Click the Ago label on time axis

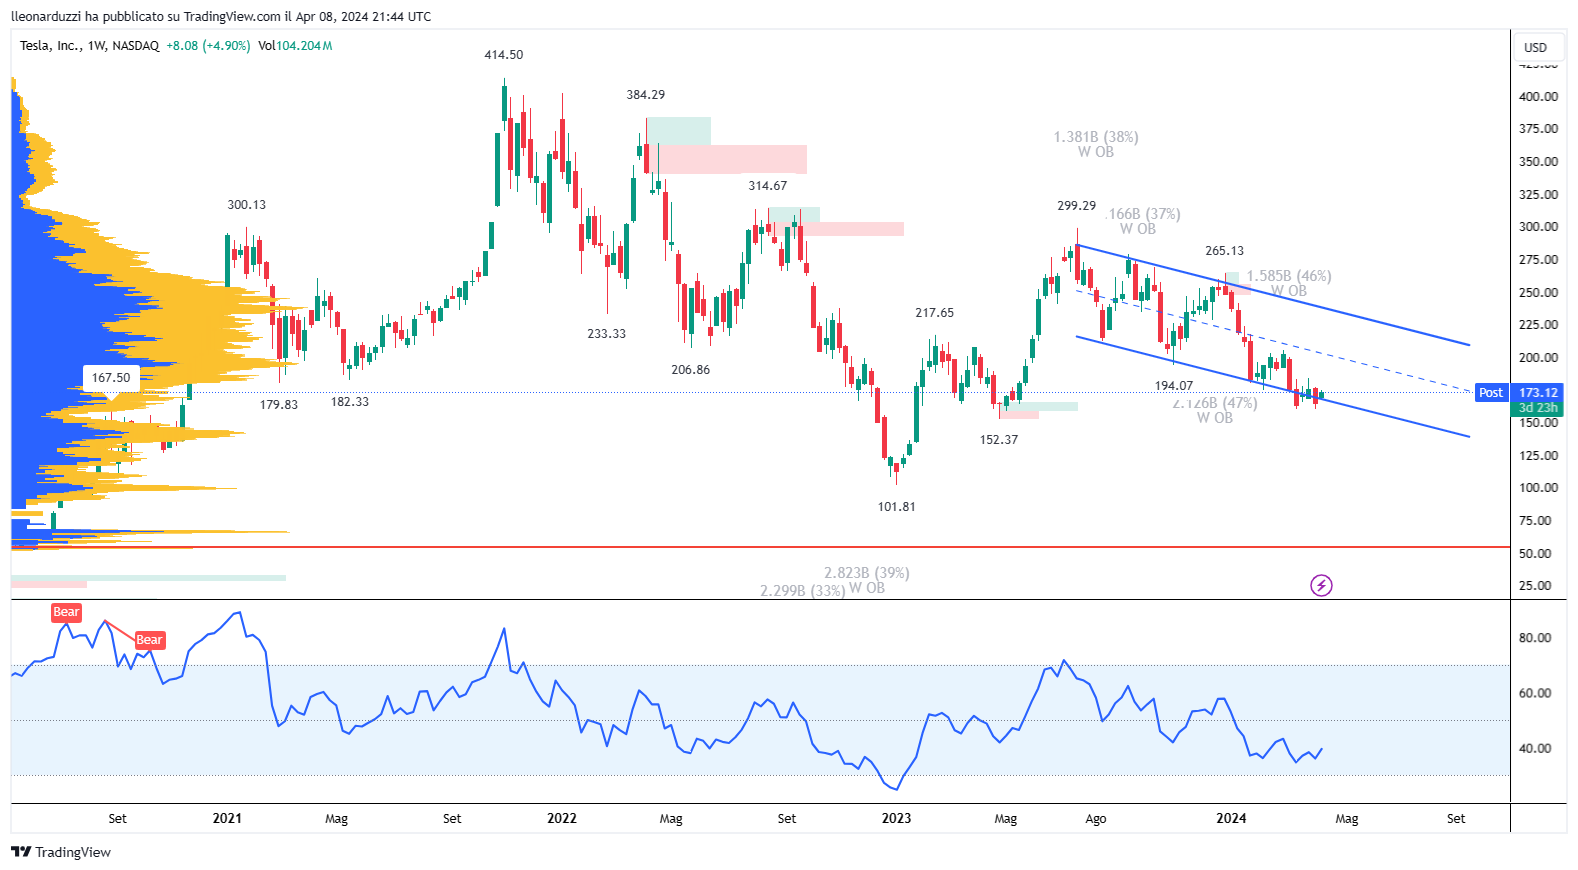pos(1096,819)
